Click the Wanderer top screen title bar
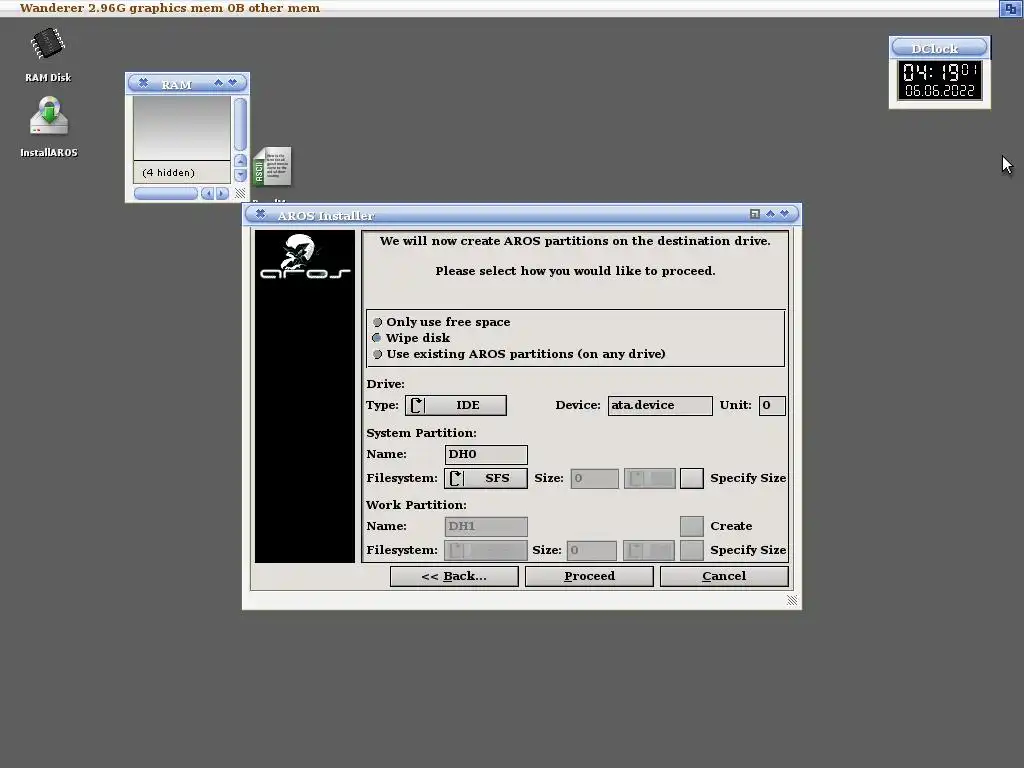Image resolution: width=1024 pixels, height=768 pixels. point(499,8)
